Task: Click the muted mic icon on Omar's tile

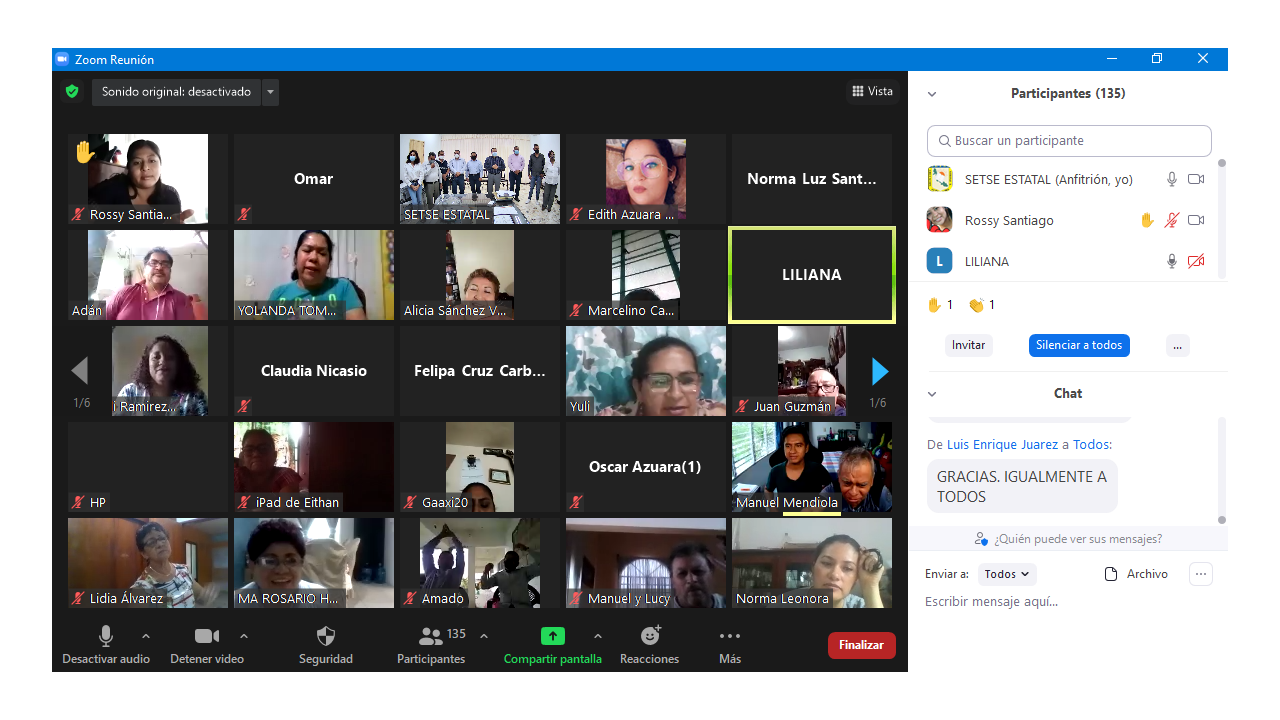Action: [x=244, y=214]
